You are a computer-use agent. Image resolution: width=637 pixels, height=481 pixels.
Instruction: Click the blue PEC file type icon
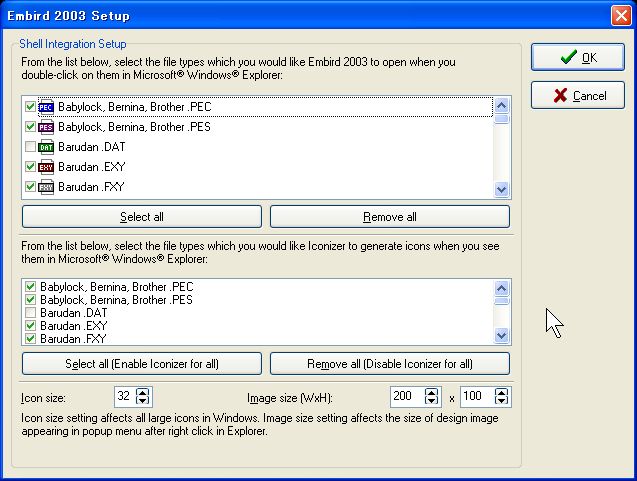pos(46,107)
